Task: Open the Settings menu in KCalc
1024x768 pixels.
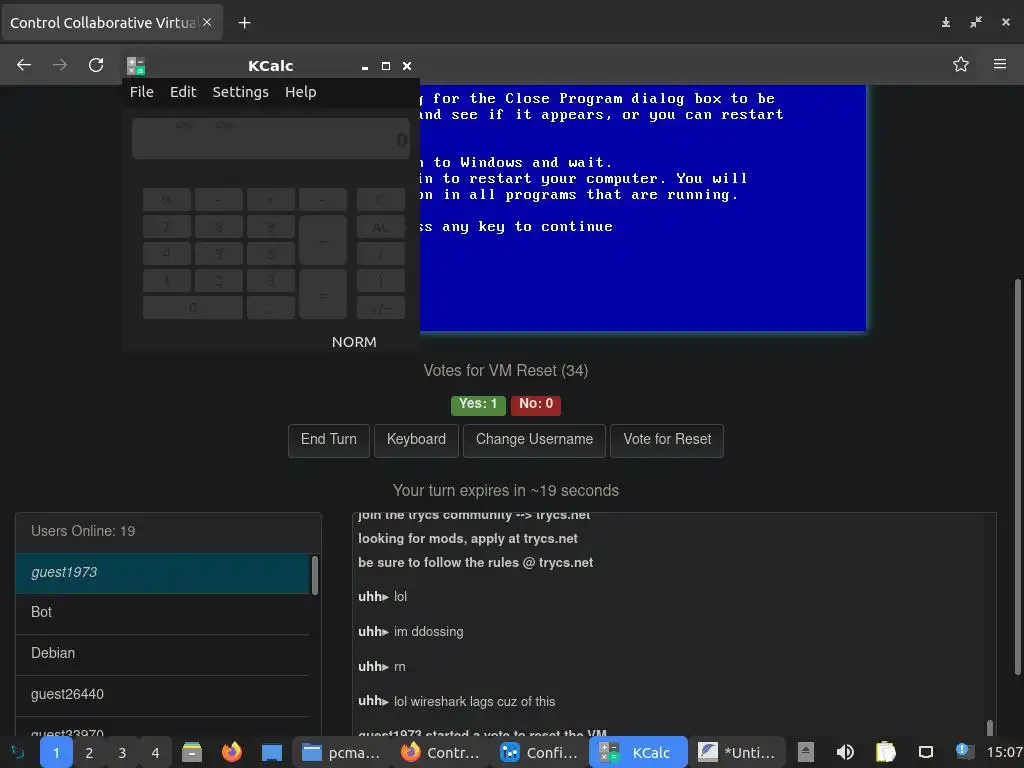Action: (240, 92)
